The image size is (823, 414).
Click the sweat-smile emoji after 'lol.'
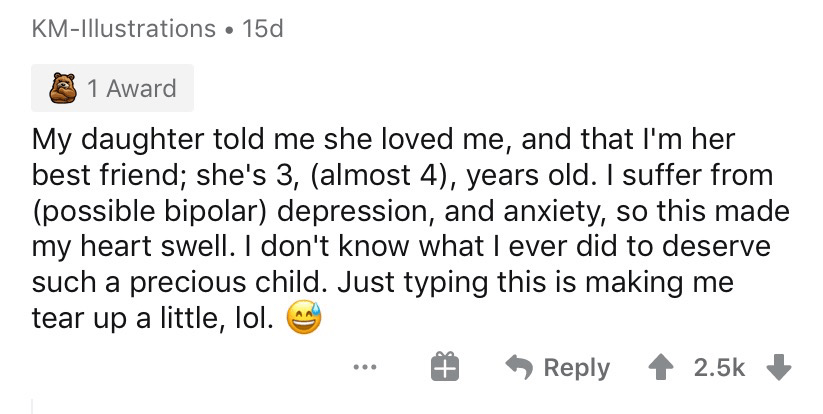coord(304,318)
